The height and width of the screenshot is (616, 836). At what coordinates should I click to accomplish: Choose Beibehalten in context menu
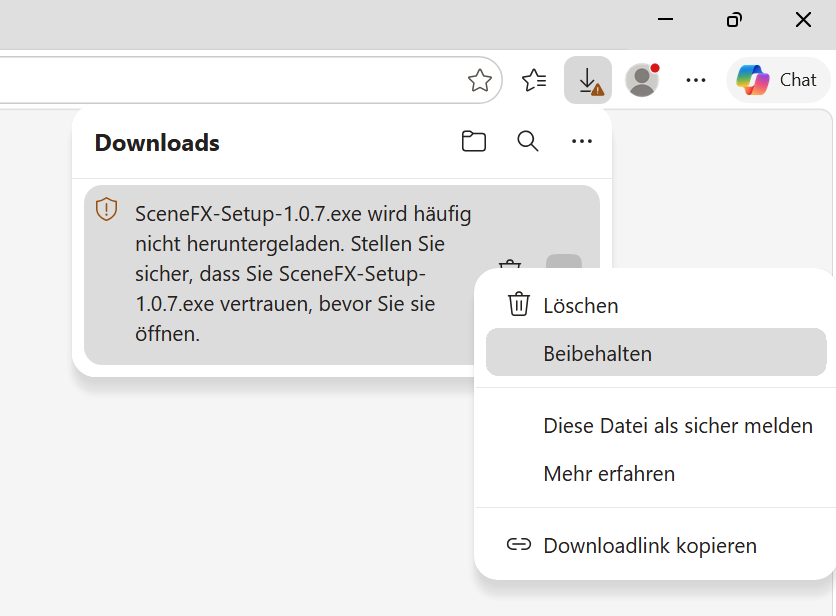pyautogui.click(x=656, y=353)
